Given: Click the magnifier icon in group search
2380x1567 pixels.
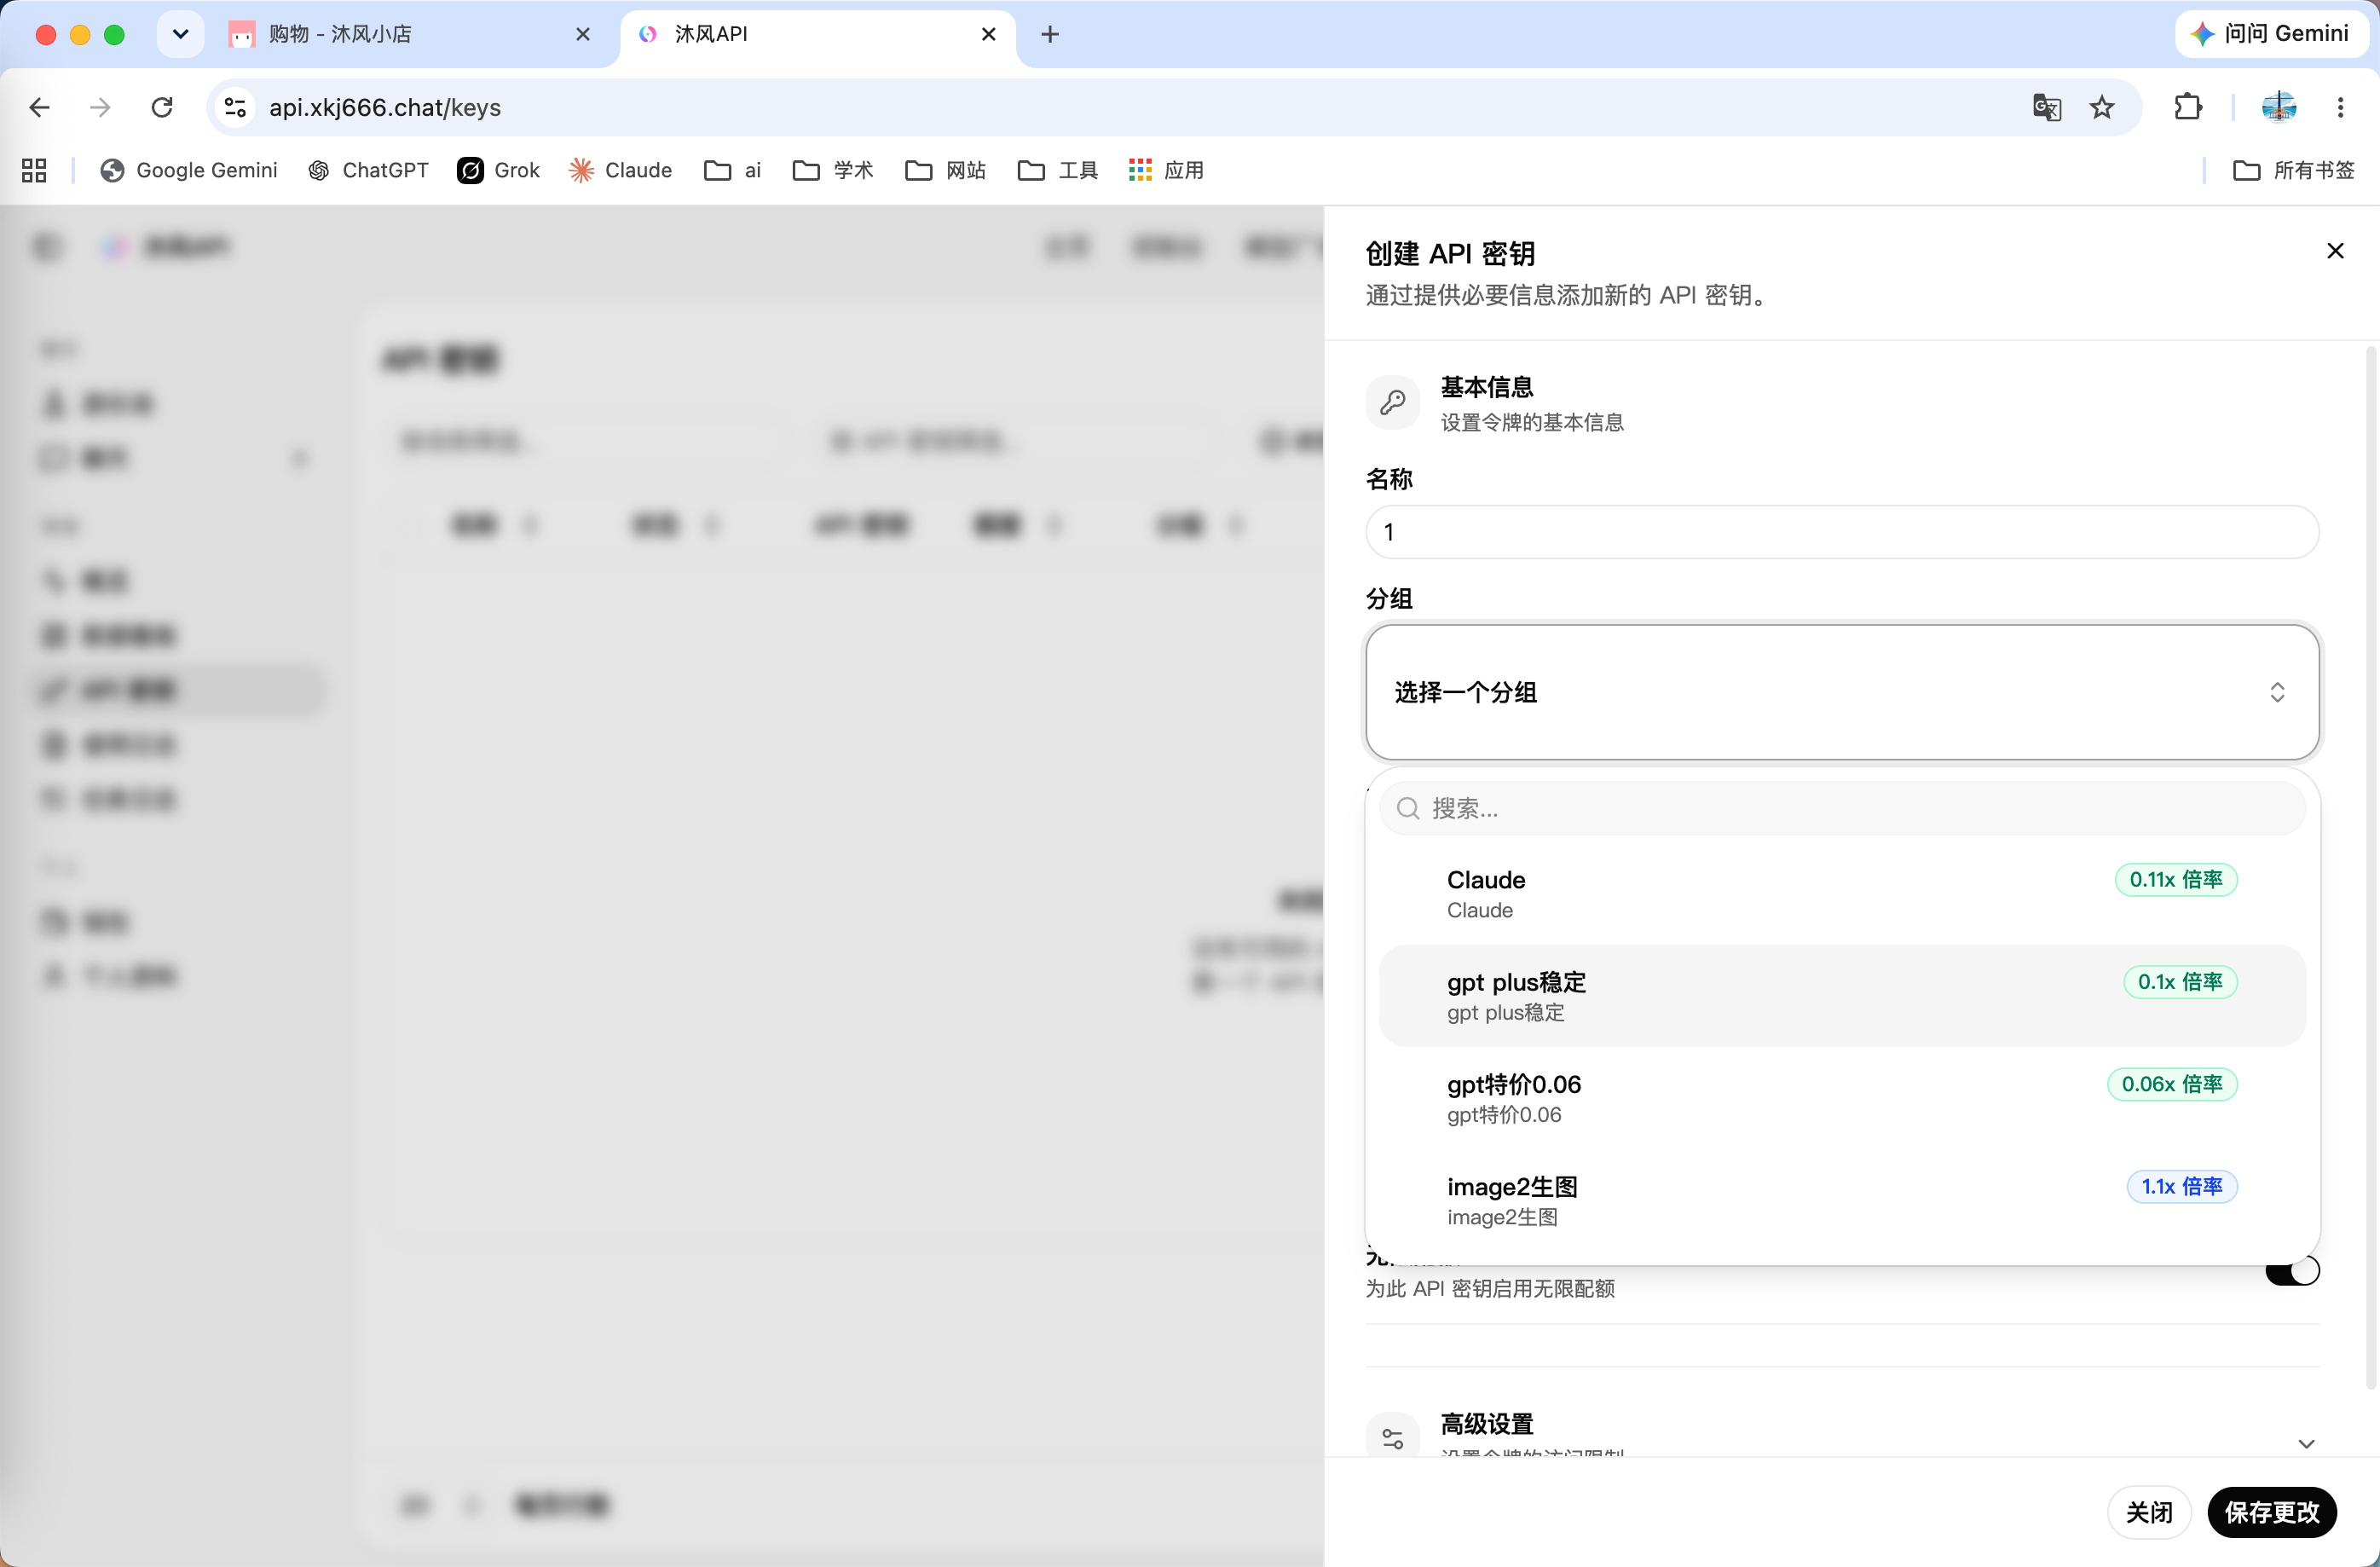Looking at the screenshot, I should [1408, 808].
